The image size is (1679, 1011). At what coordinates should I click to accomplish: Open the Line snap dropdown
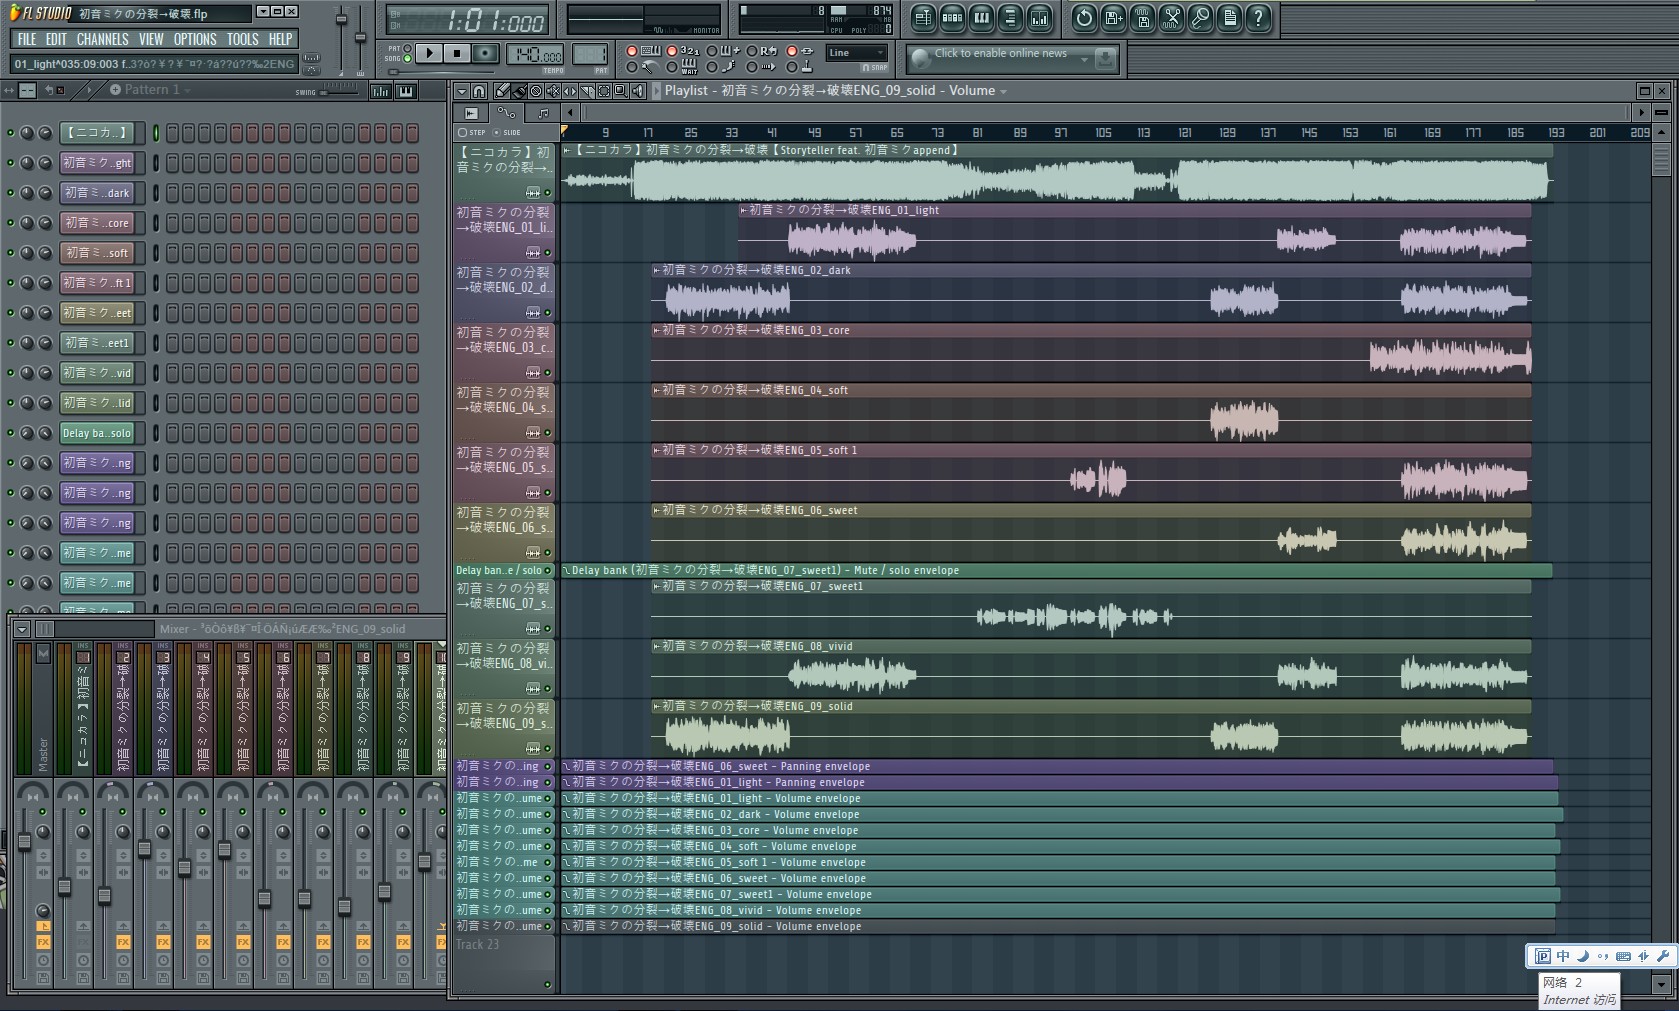tap(857, 53)
